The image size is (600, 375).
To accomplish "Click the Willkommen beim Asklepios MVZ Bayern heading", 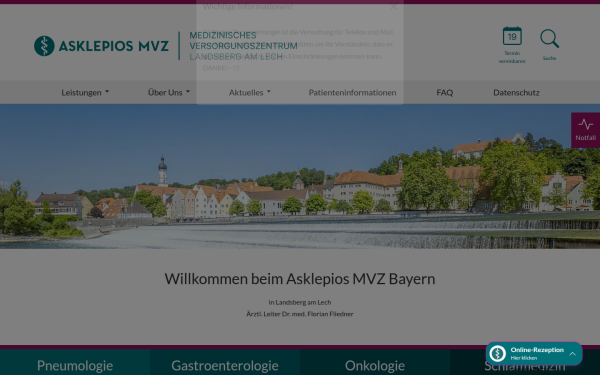I will point(300,279).
